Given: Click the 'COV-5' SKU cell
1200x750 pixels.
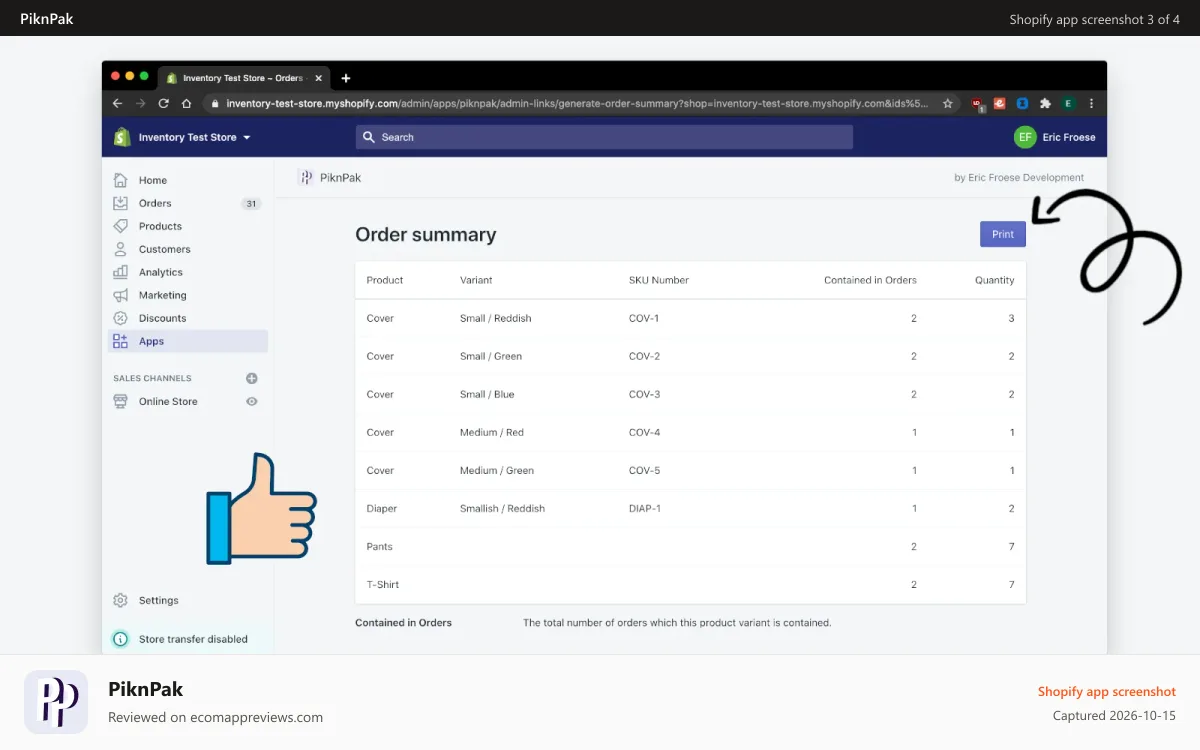Looking at the screenshot, I should tap(644, 470).
